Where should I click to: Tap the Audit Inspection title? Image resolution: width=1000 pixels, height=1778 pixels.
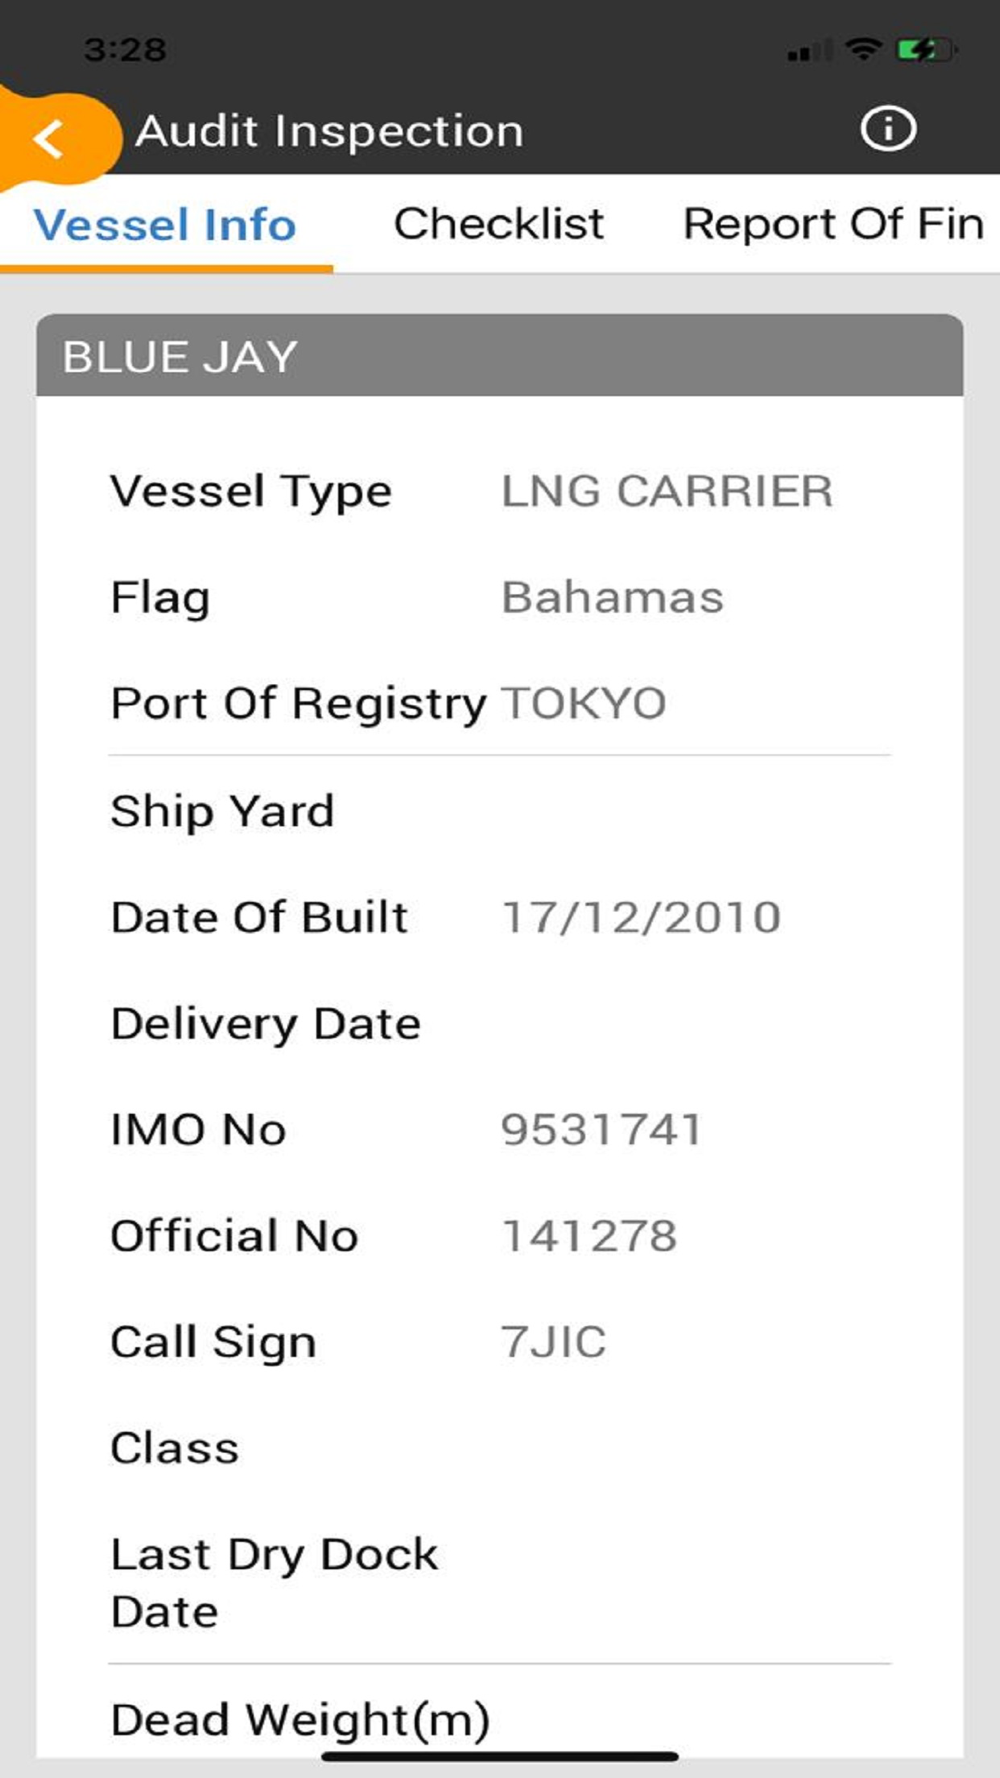click(329, 131)
